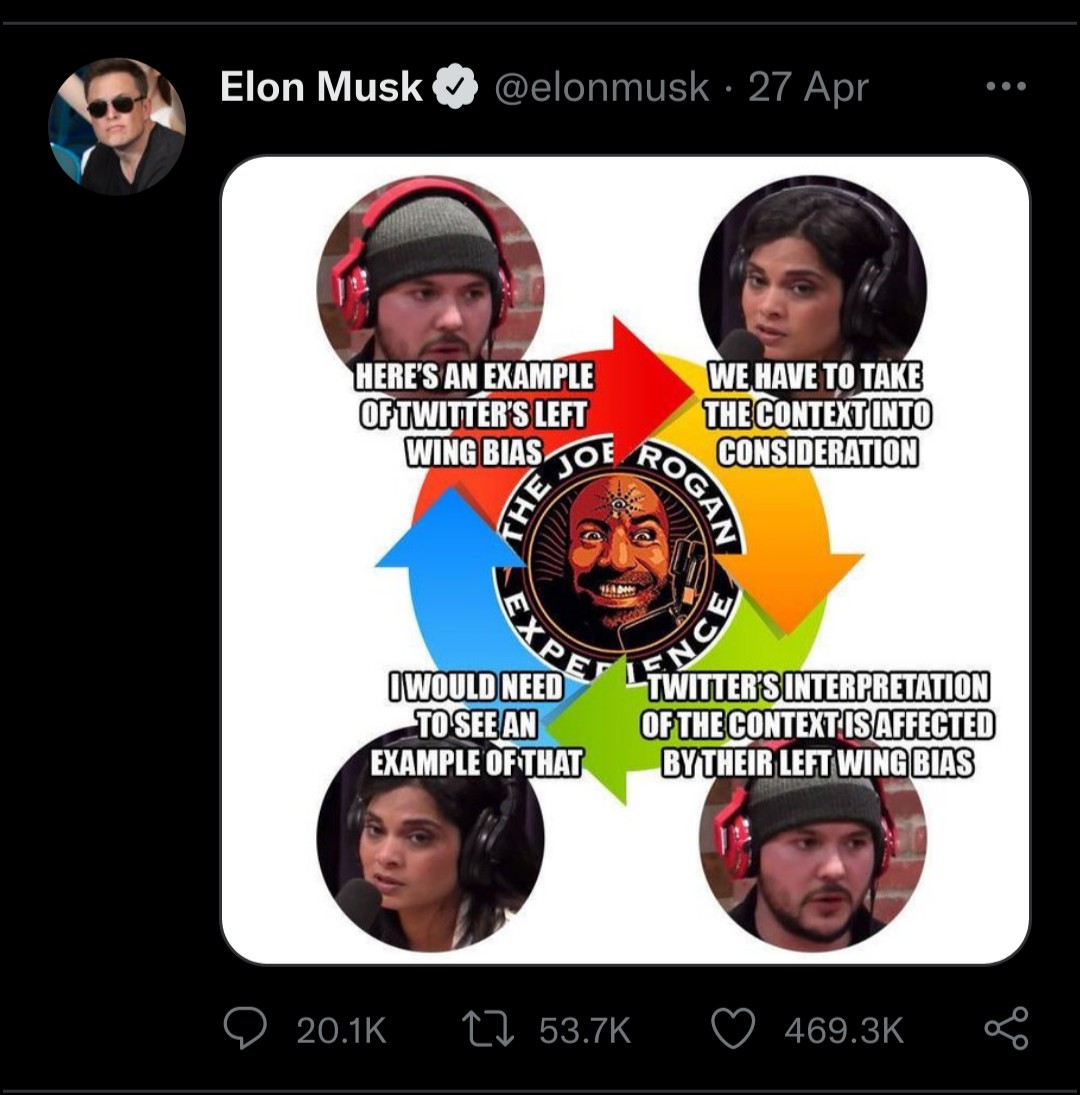Click the share icon below the tweet

click(x=1005, y=1030)
